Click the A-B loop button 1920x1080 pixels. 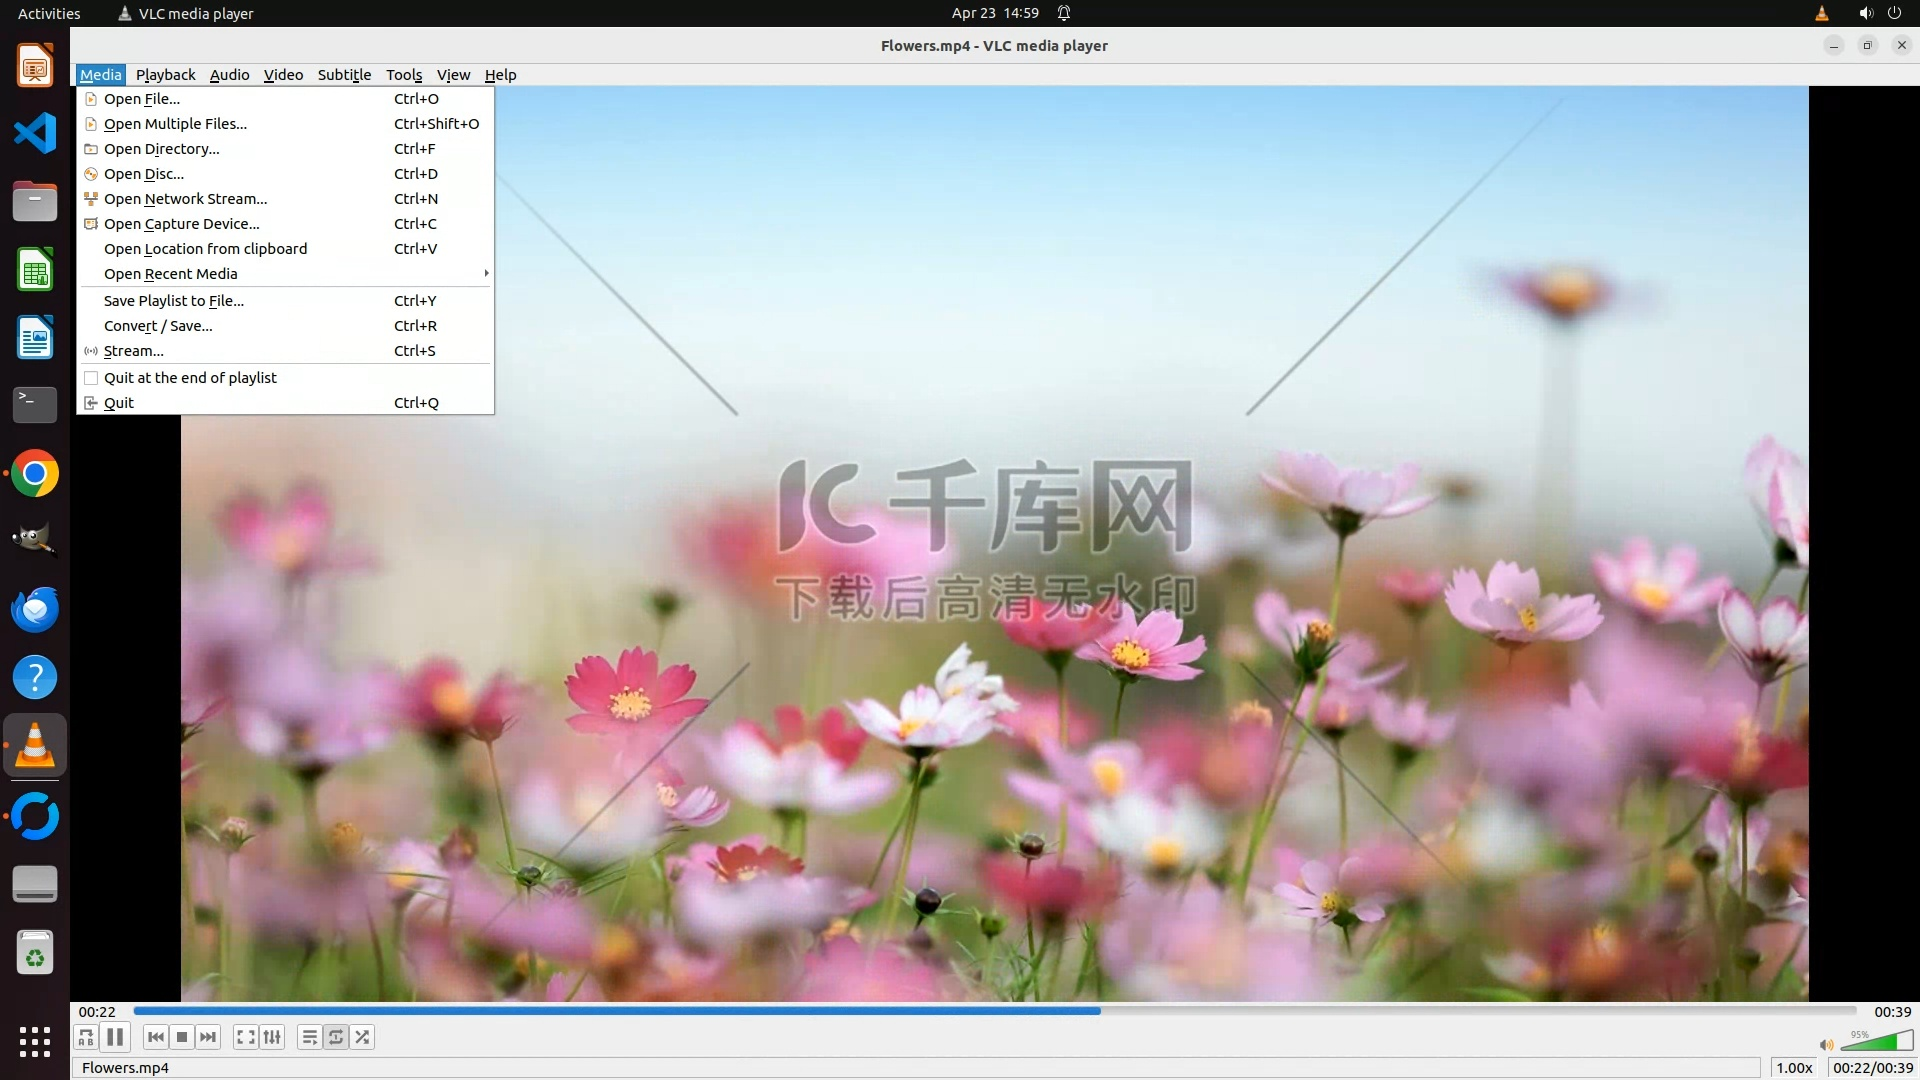tap(86, 1038)
